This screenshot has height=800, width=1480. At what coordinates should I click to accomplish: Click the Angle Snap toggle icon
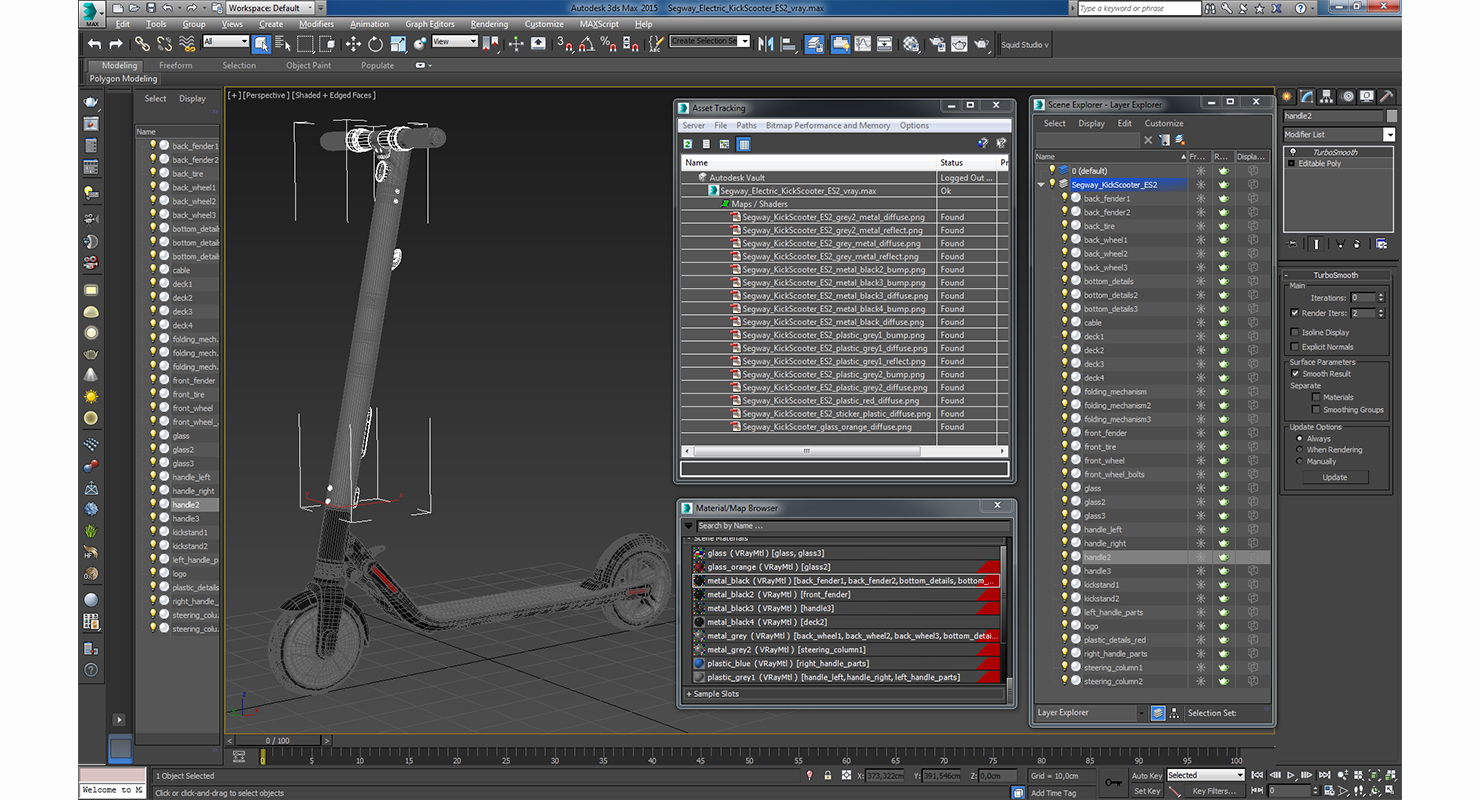click(x=587, y=44)
